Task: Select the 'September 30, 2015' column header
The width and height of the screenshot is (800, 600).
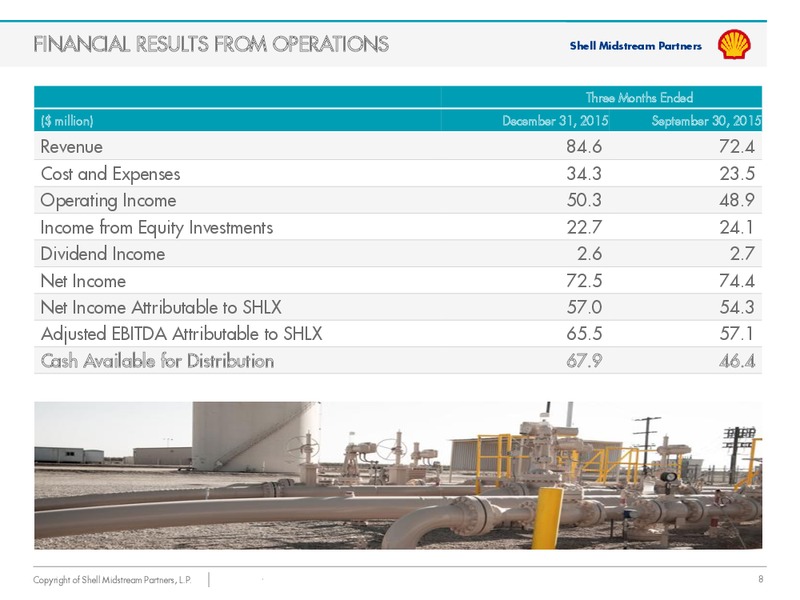Action: 706,121
